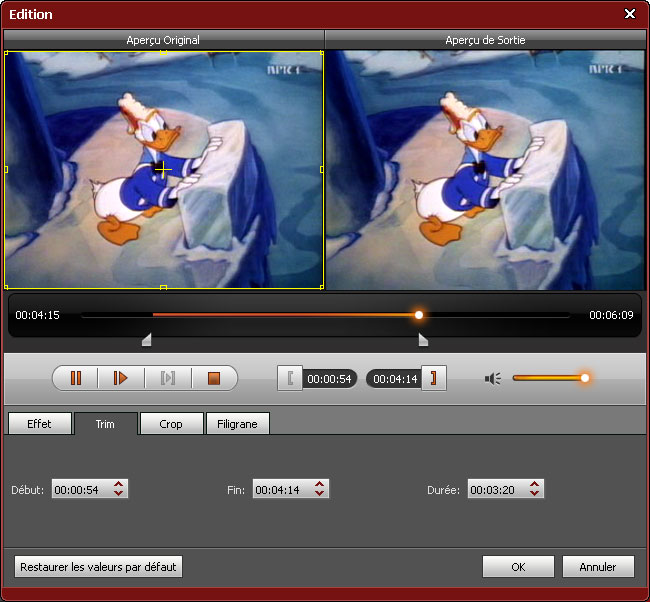Decrease the Durée value
Viewport: 650px width, 602px height.
[534, 493]
